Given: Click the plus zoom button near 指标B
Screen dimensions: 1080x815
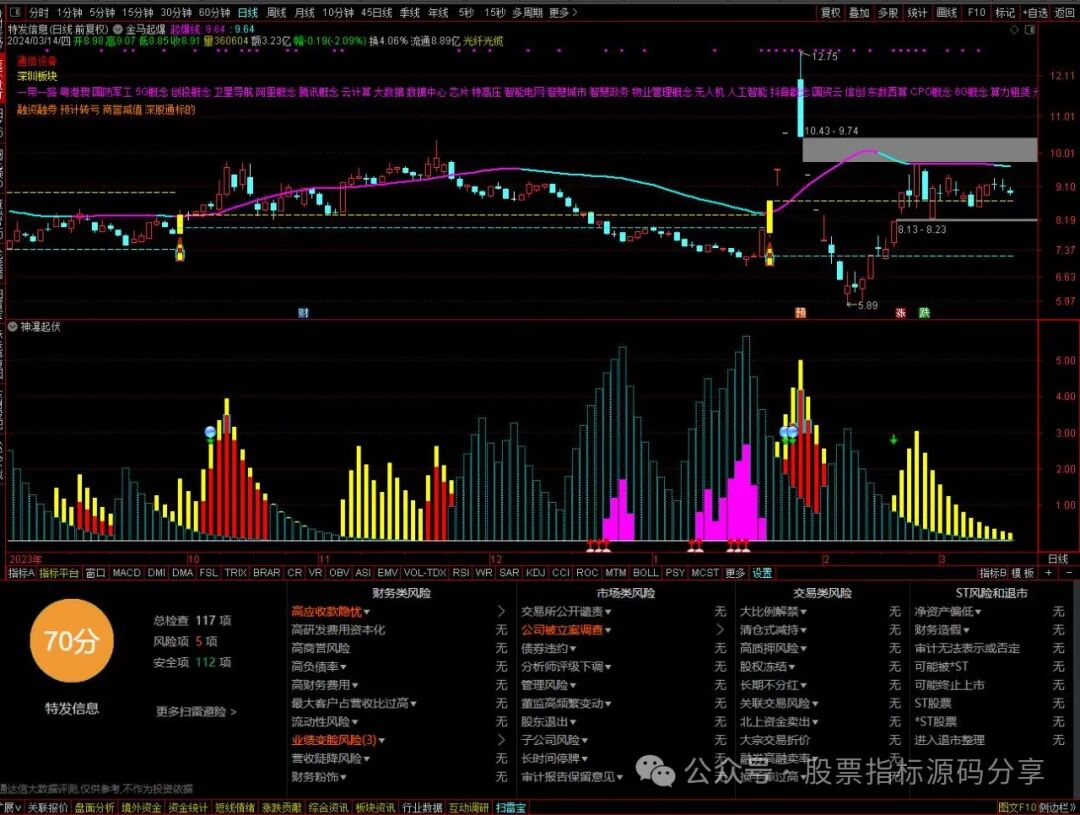Looking at the screenshot, I should (1049, 572).
